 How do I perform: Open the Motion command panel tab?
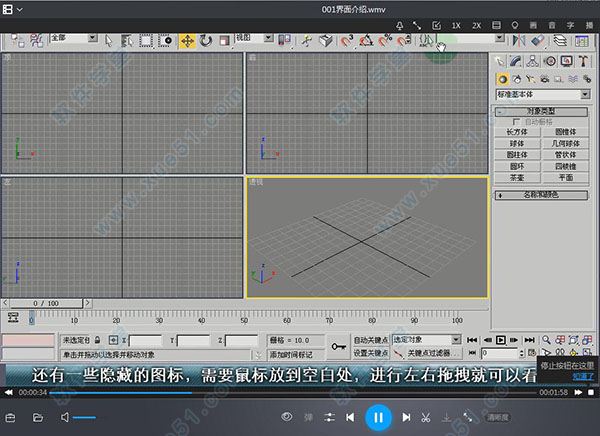550,61
